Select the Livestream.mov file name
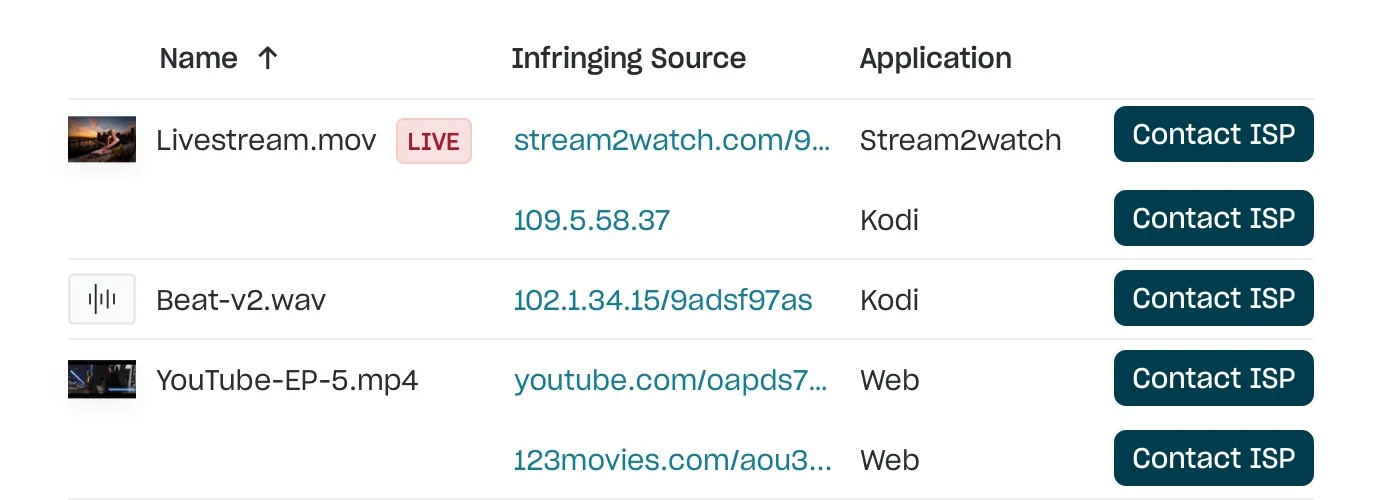The image size is (1380, 500). pos(266,140)
